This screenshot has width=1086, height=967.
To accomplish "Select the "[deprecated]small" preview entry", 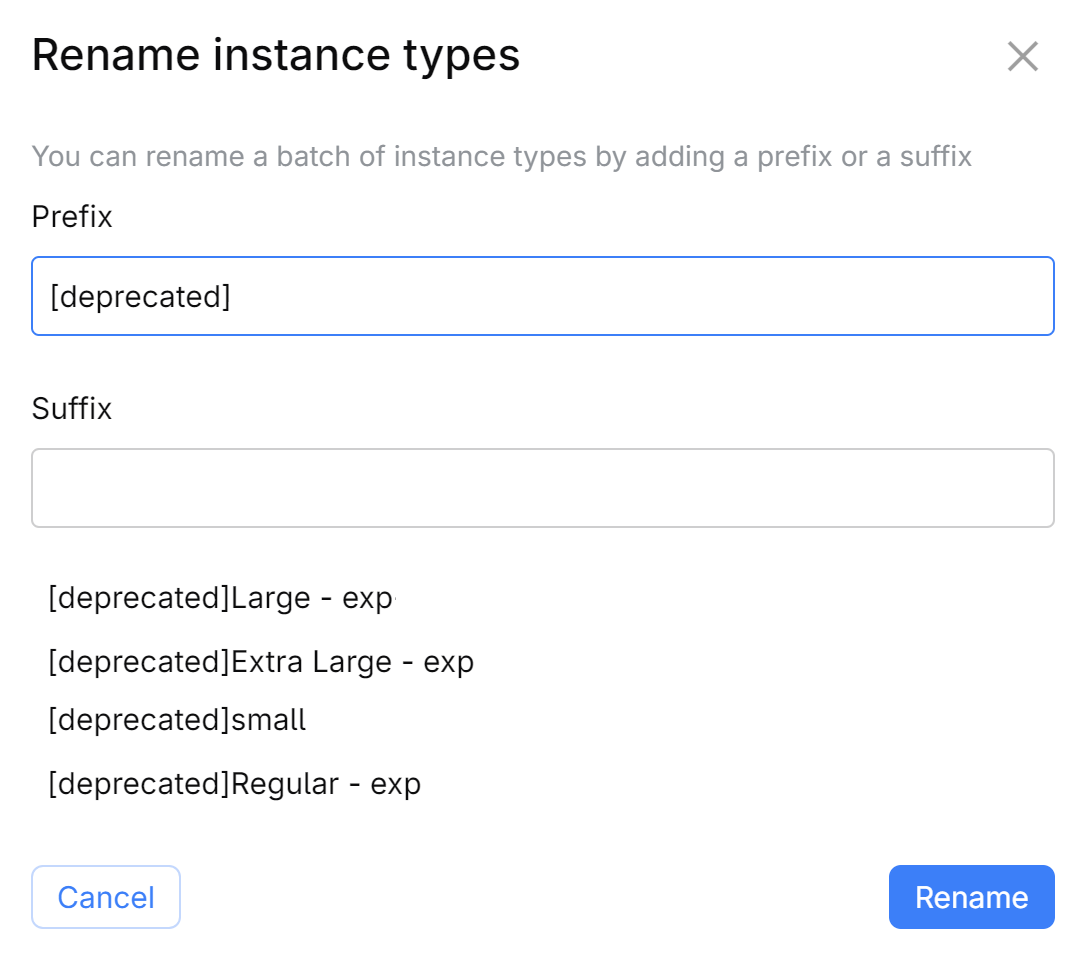I will 177,719.
